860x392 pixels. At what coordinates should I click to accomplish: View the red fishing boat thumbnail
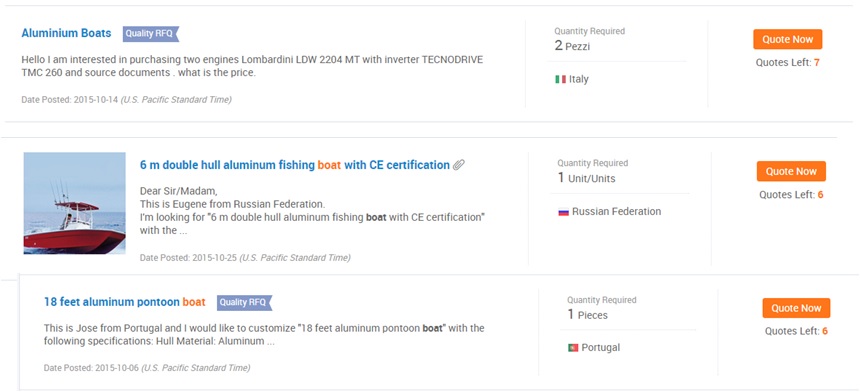(x=75, y=203)
